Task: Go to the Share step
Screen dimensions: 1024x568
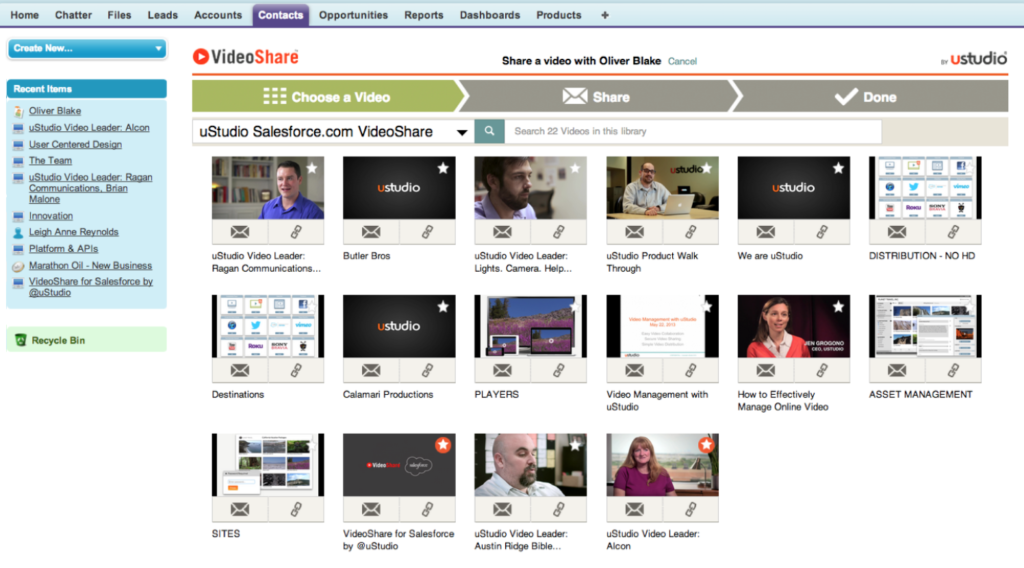Action: tap(596, 97)
